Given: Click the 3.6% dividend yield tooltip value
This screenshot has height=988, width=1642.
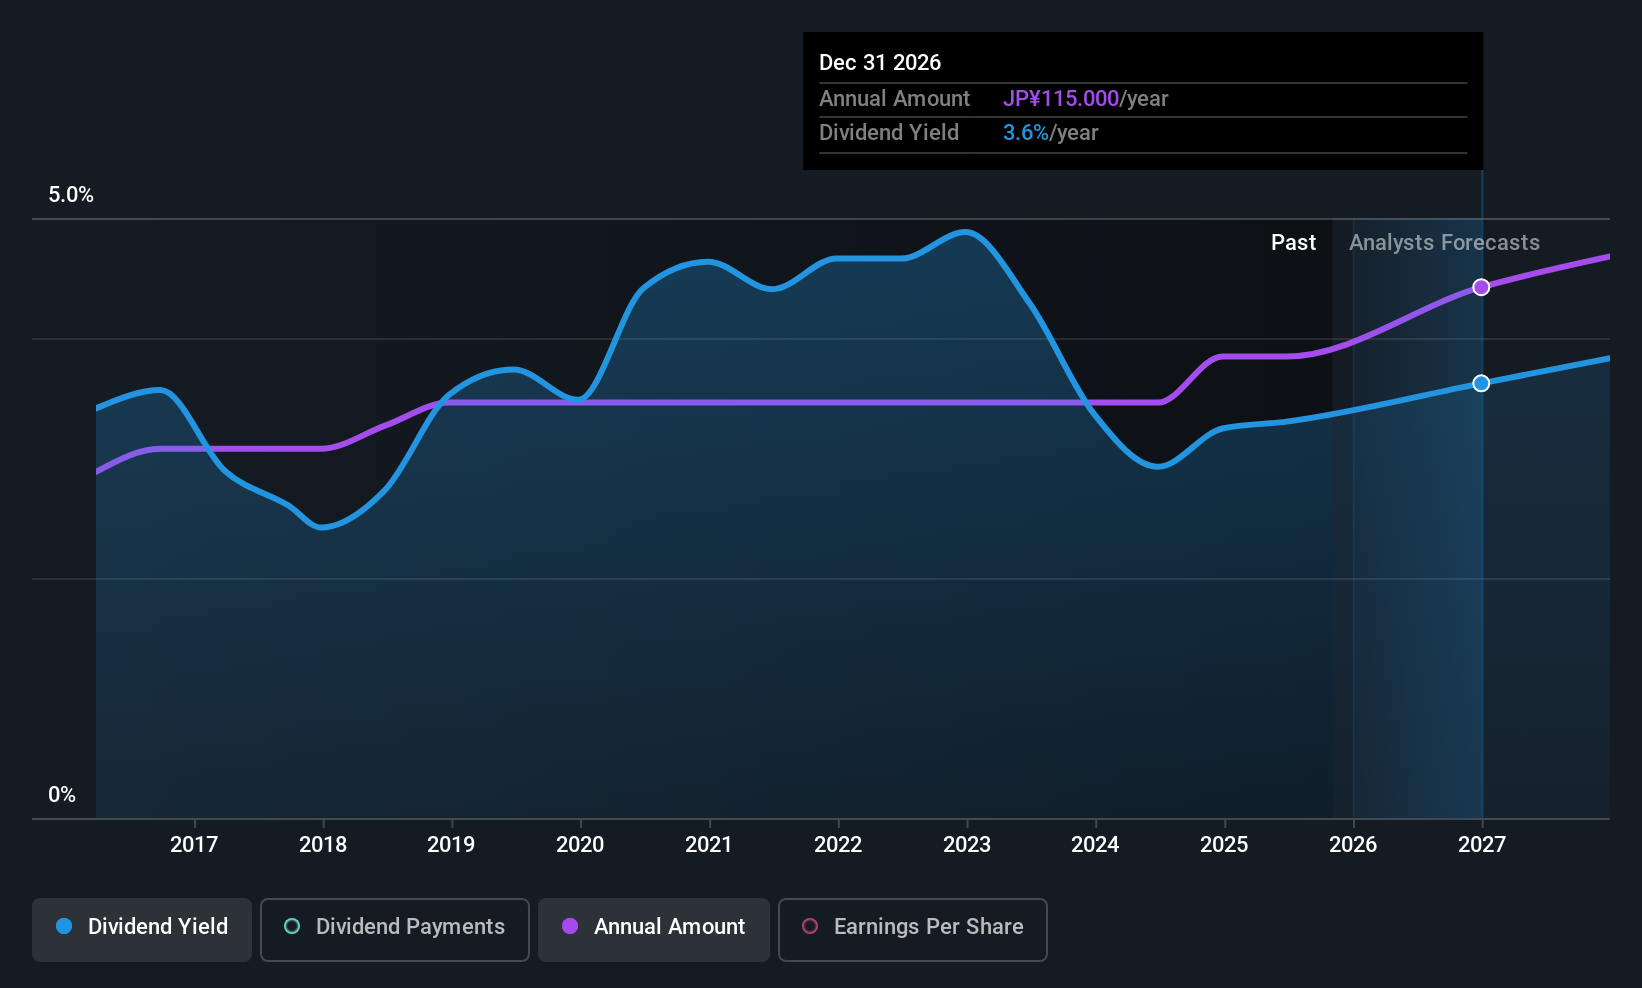Looking at the screenshot, I should pos(1026,132).
